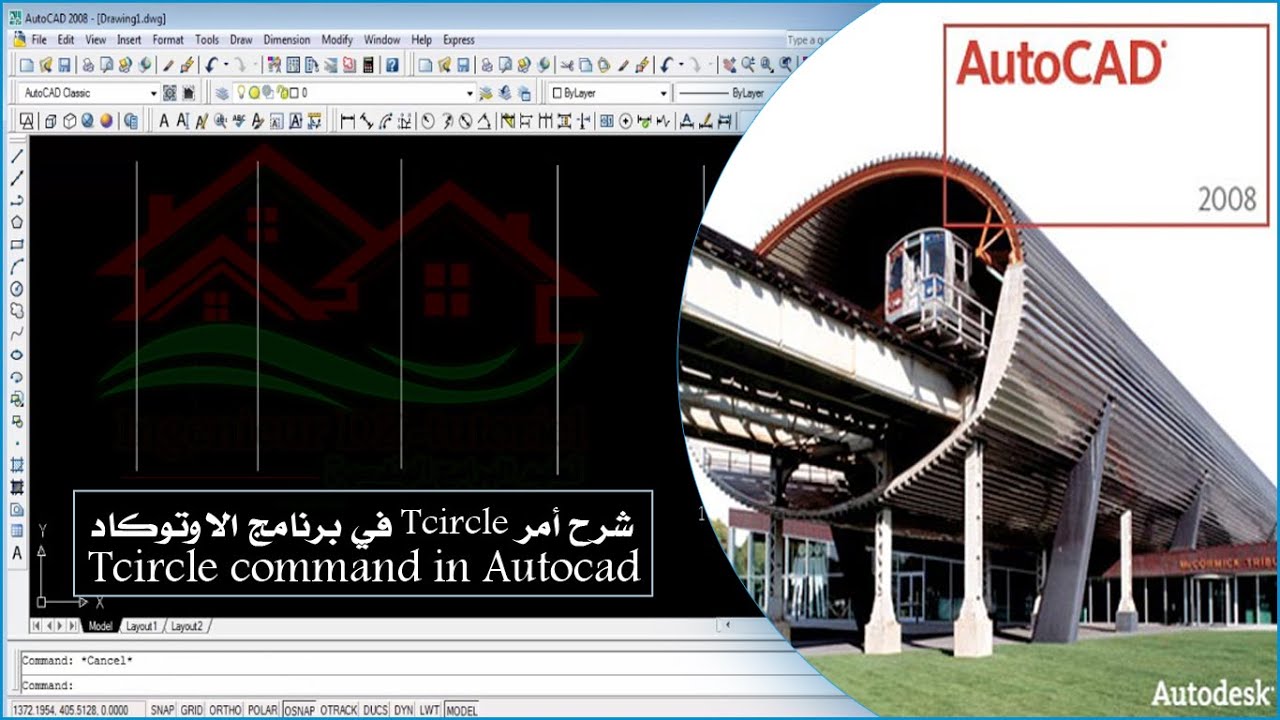
Task: Select the Angular dimension tool
Action: click(484, 121)
